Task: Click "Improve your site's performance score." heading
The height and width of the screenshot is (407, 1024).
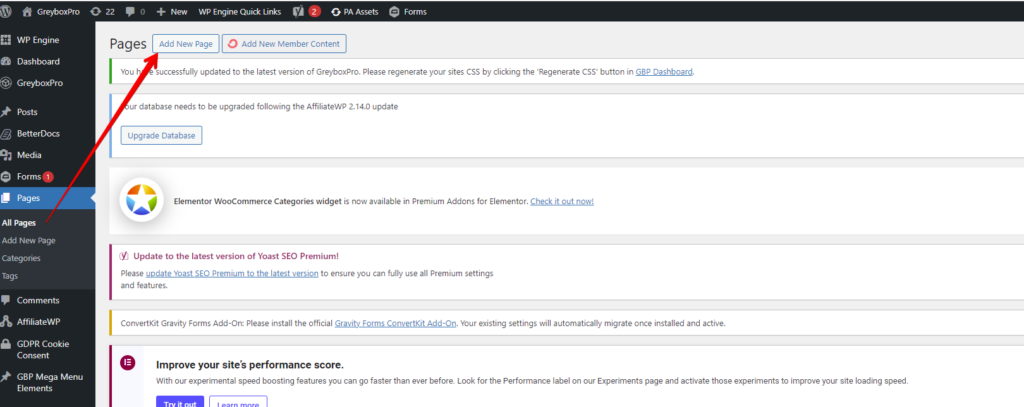Action: (x=249, y=365)
